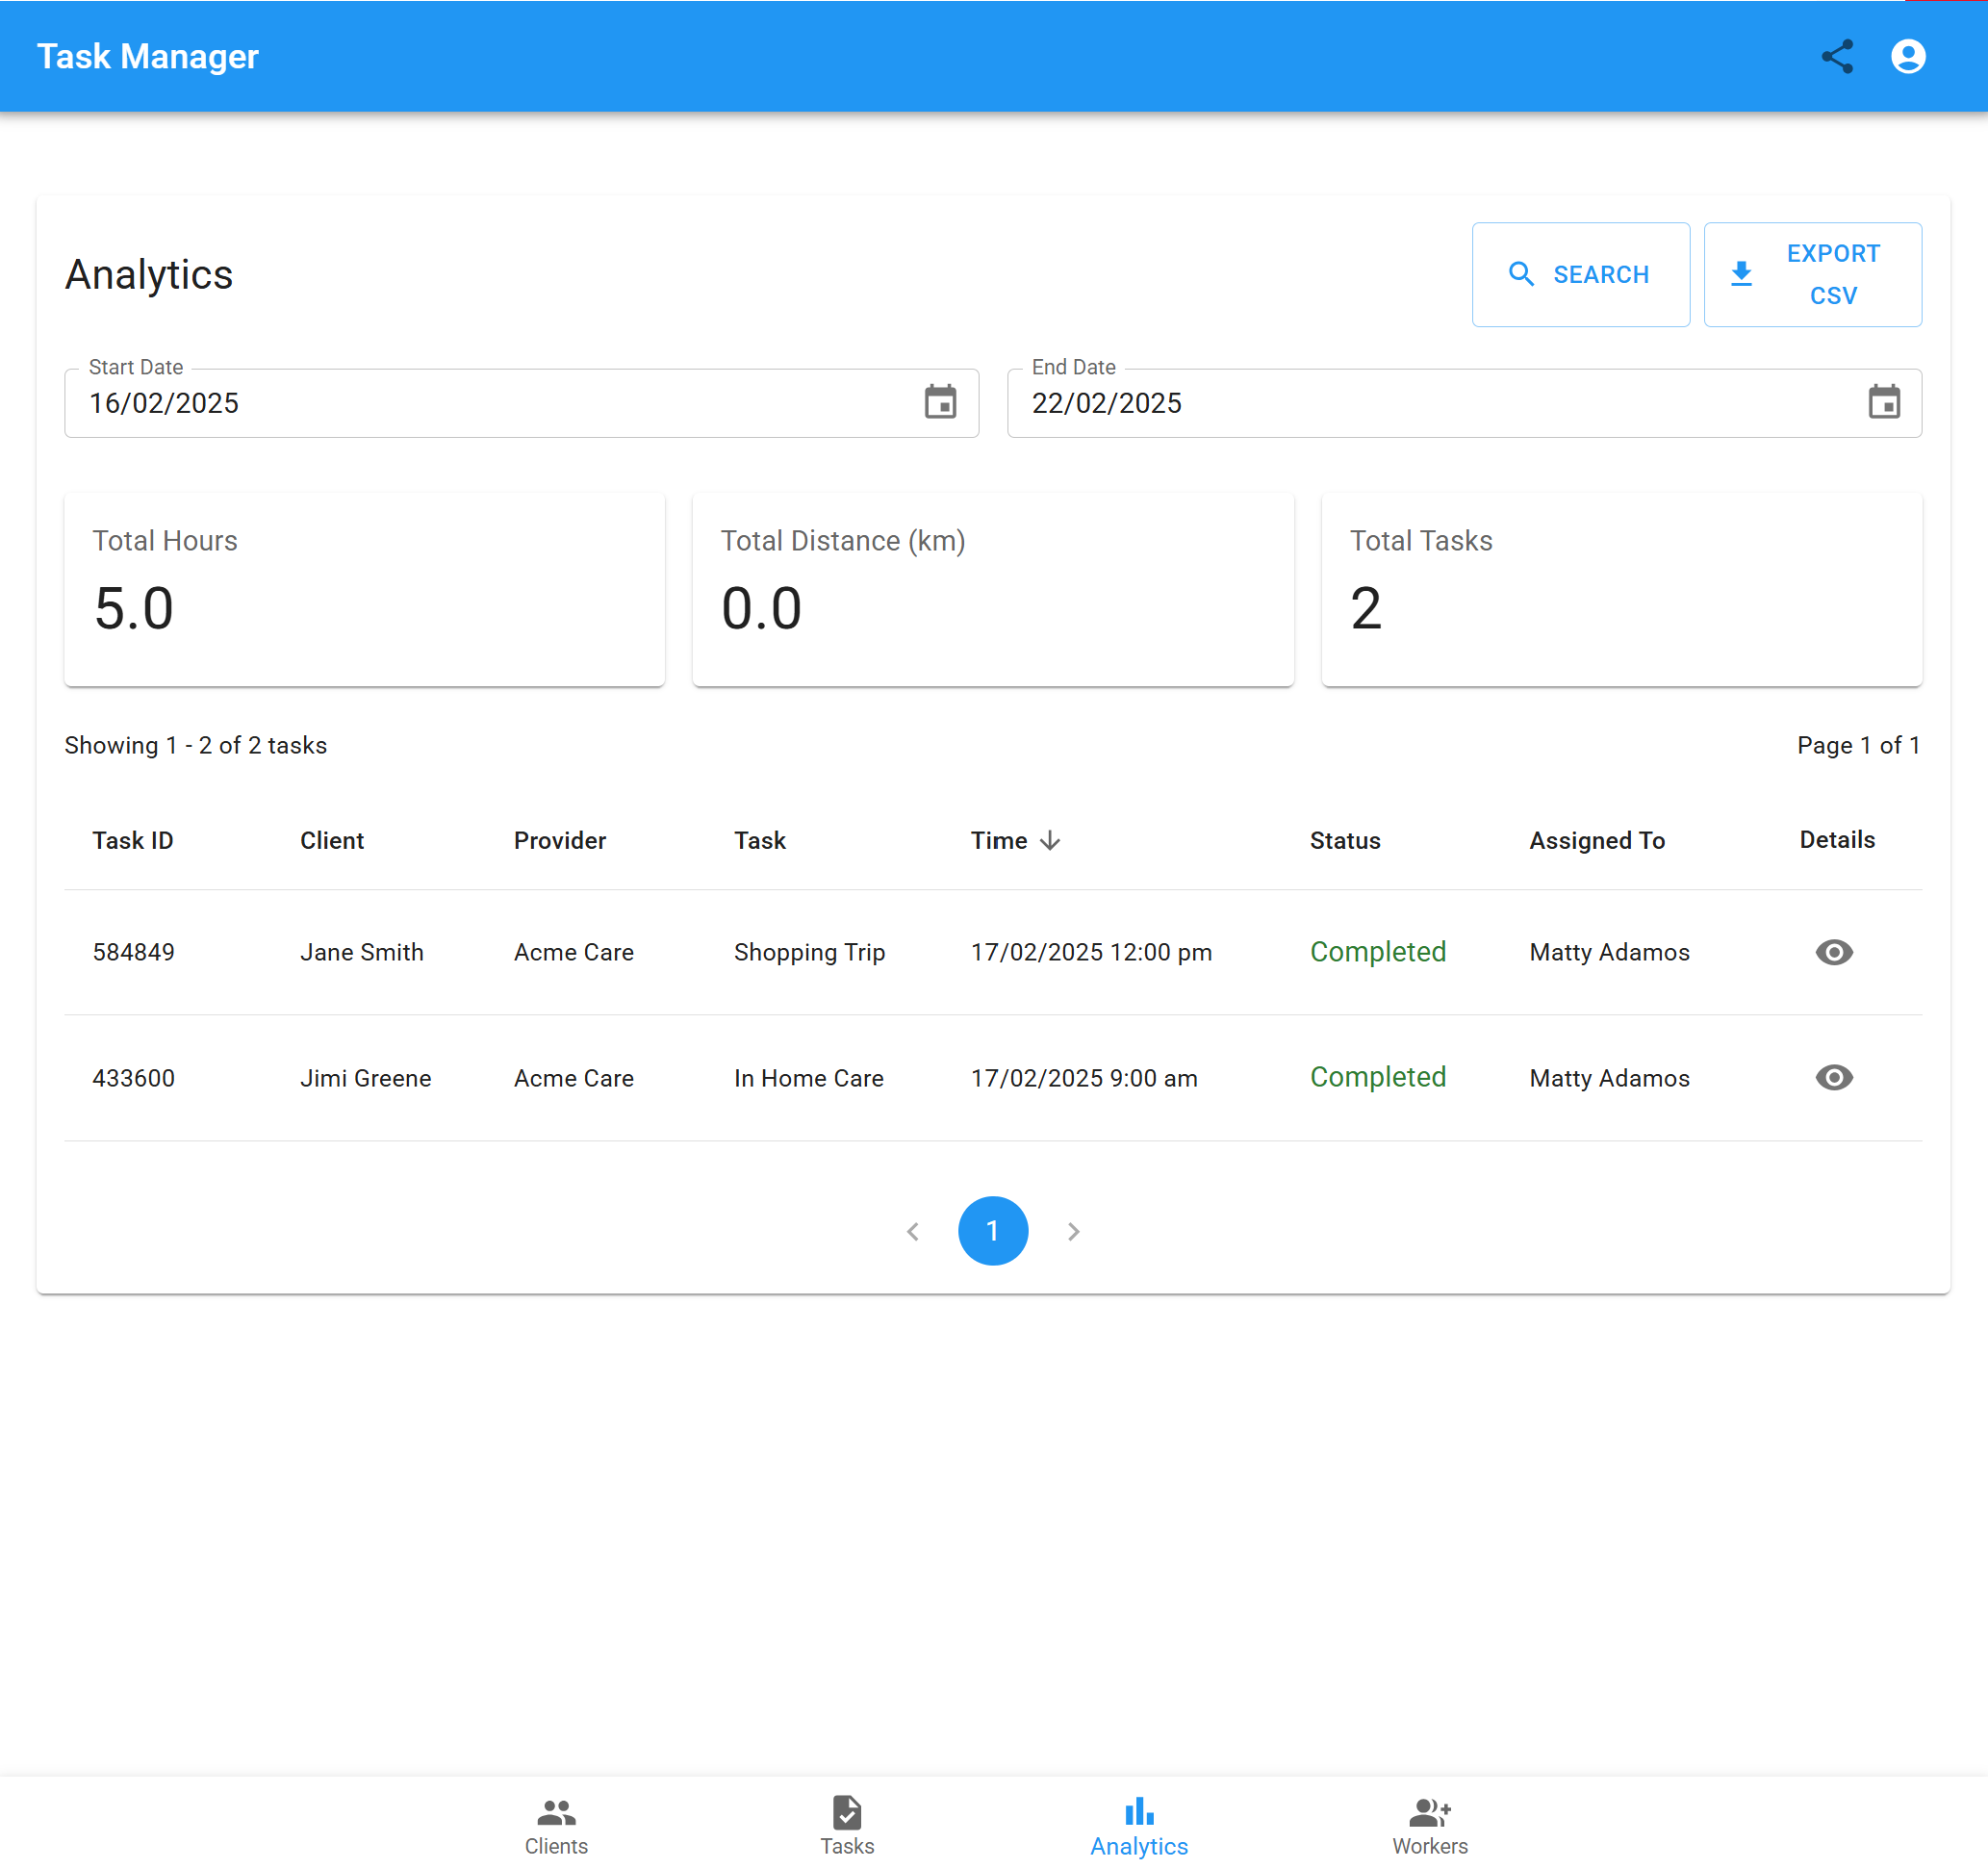1988x1869 pixels.
Task: Click Matty Adamos in Shopping Trip row
Action: tap(1609, 952)
